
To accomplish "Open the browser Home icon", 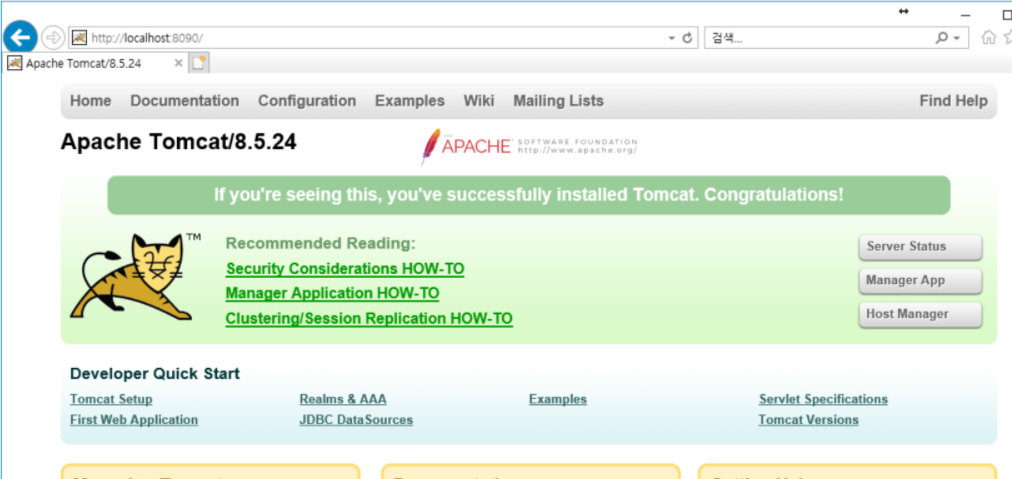I will [988, 38].
